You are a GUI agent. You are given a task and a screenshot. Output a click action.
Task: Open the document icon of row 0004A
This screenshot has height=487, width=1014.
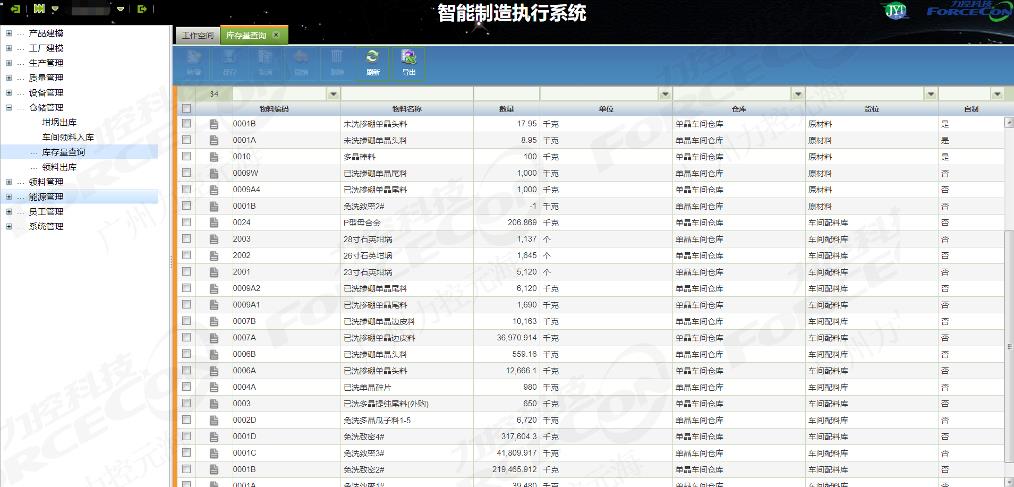click(214, 387)
